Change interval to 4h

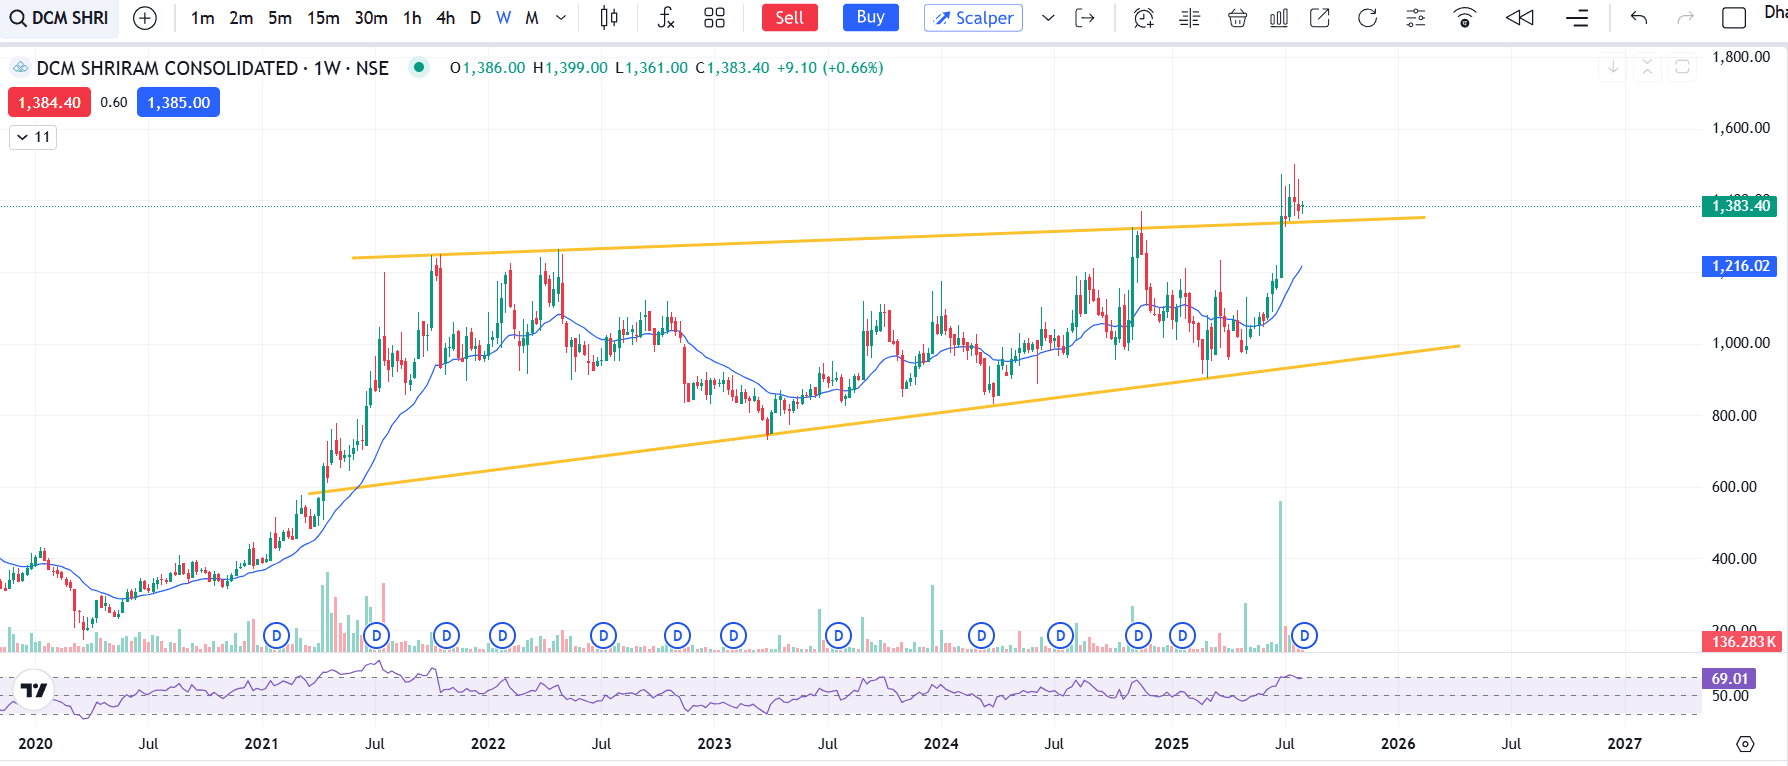[446, 18]
